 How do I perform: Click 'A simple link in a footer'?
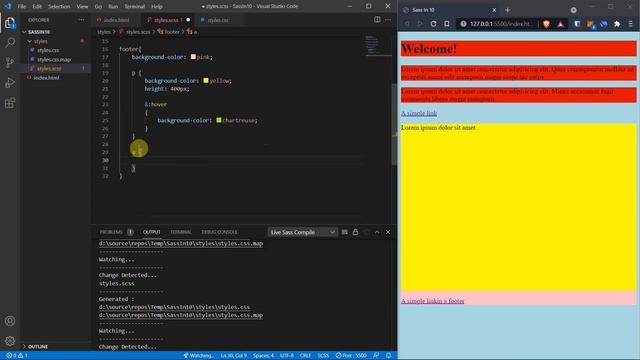[x=432, y=301]
